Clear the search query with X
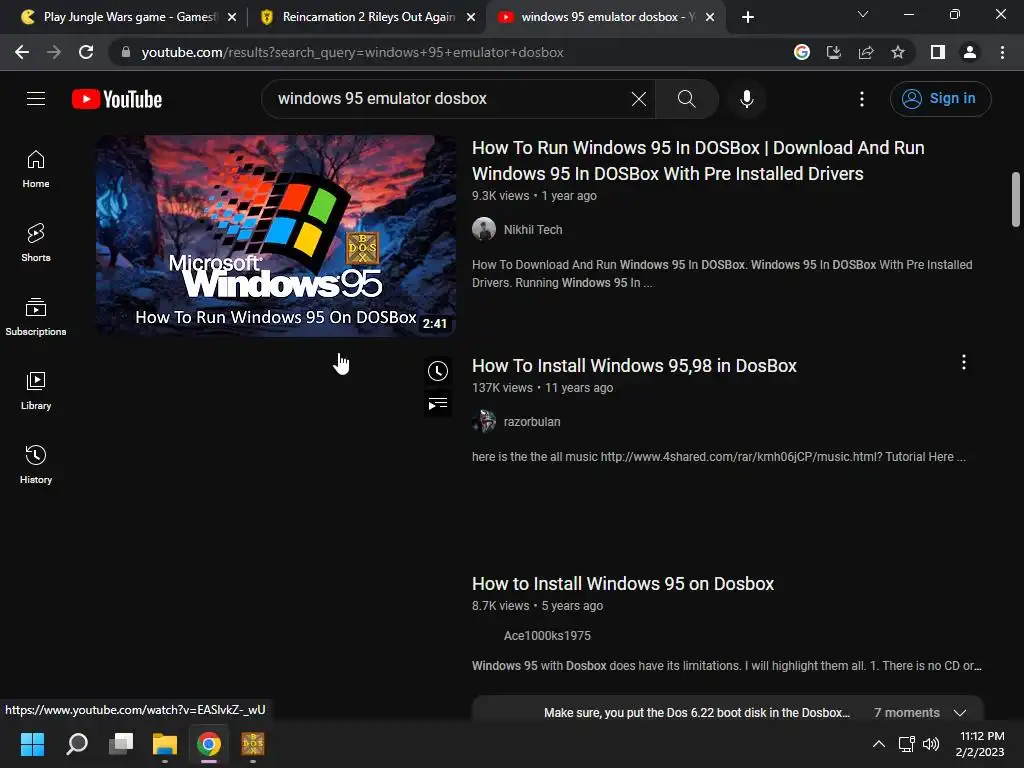The width and height of the screenshot is (1024, 768). coord(639,99)
